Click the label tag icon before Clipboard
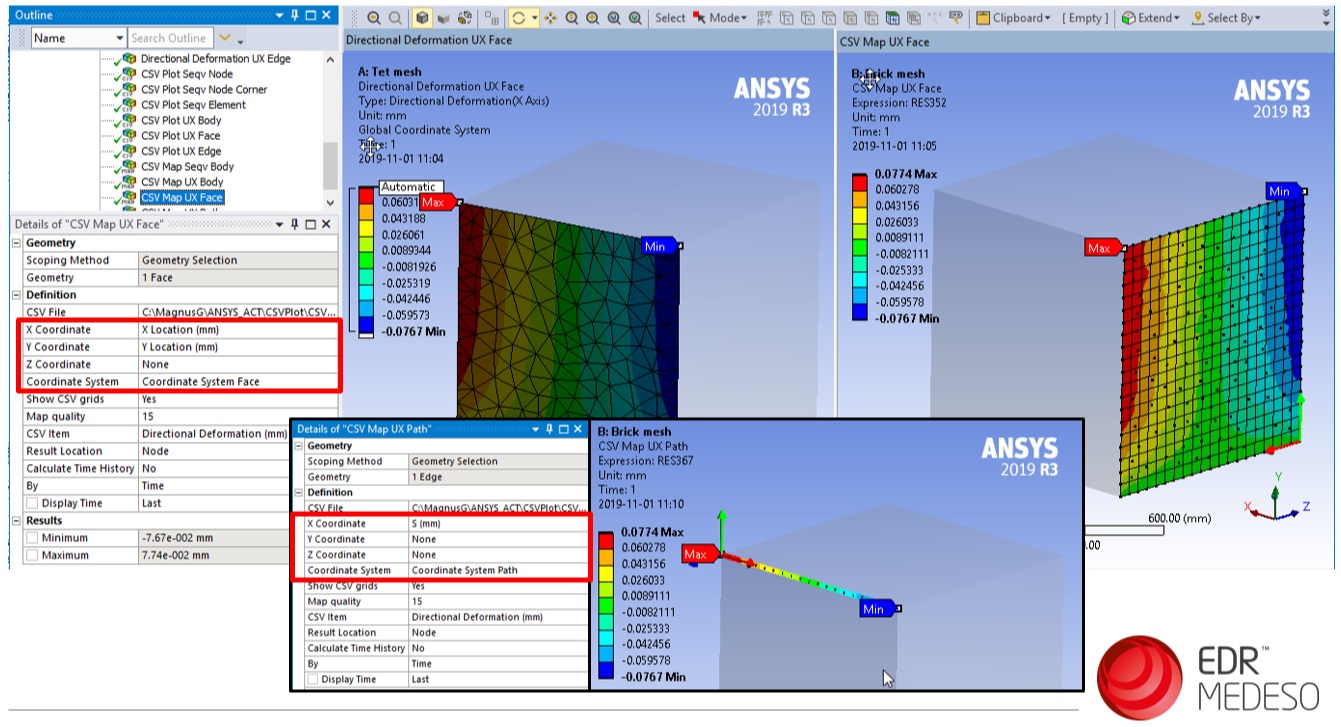 (957, 18)
